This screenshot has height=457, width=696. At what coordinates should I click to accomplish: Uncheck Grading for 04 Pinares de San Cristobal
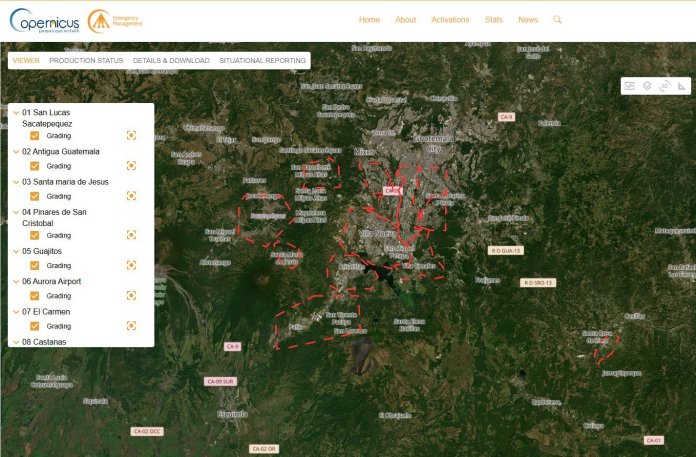35,235
